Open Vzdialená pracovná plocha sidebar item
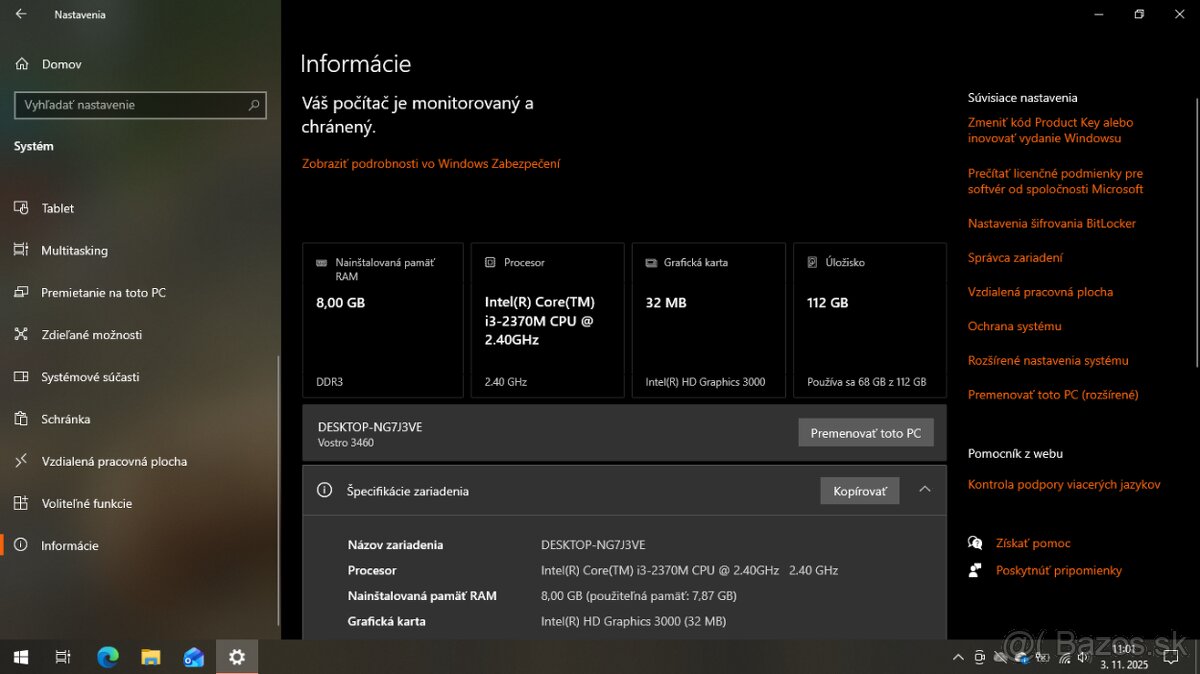1200x674 pixels. (x=113, y=461)
